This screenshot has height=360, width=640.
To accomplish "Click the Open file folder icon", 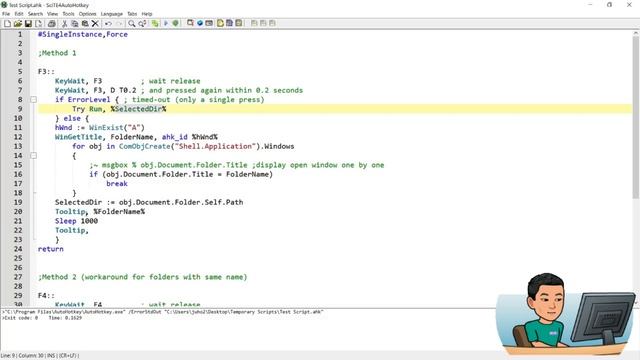I will pos(18,23).
